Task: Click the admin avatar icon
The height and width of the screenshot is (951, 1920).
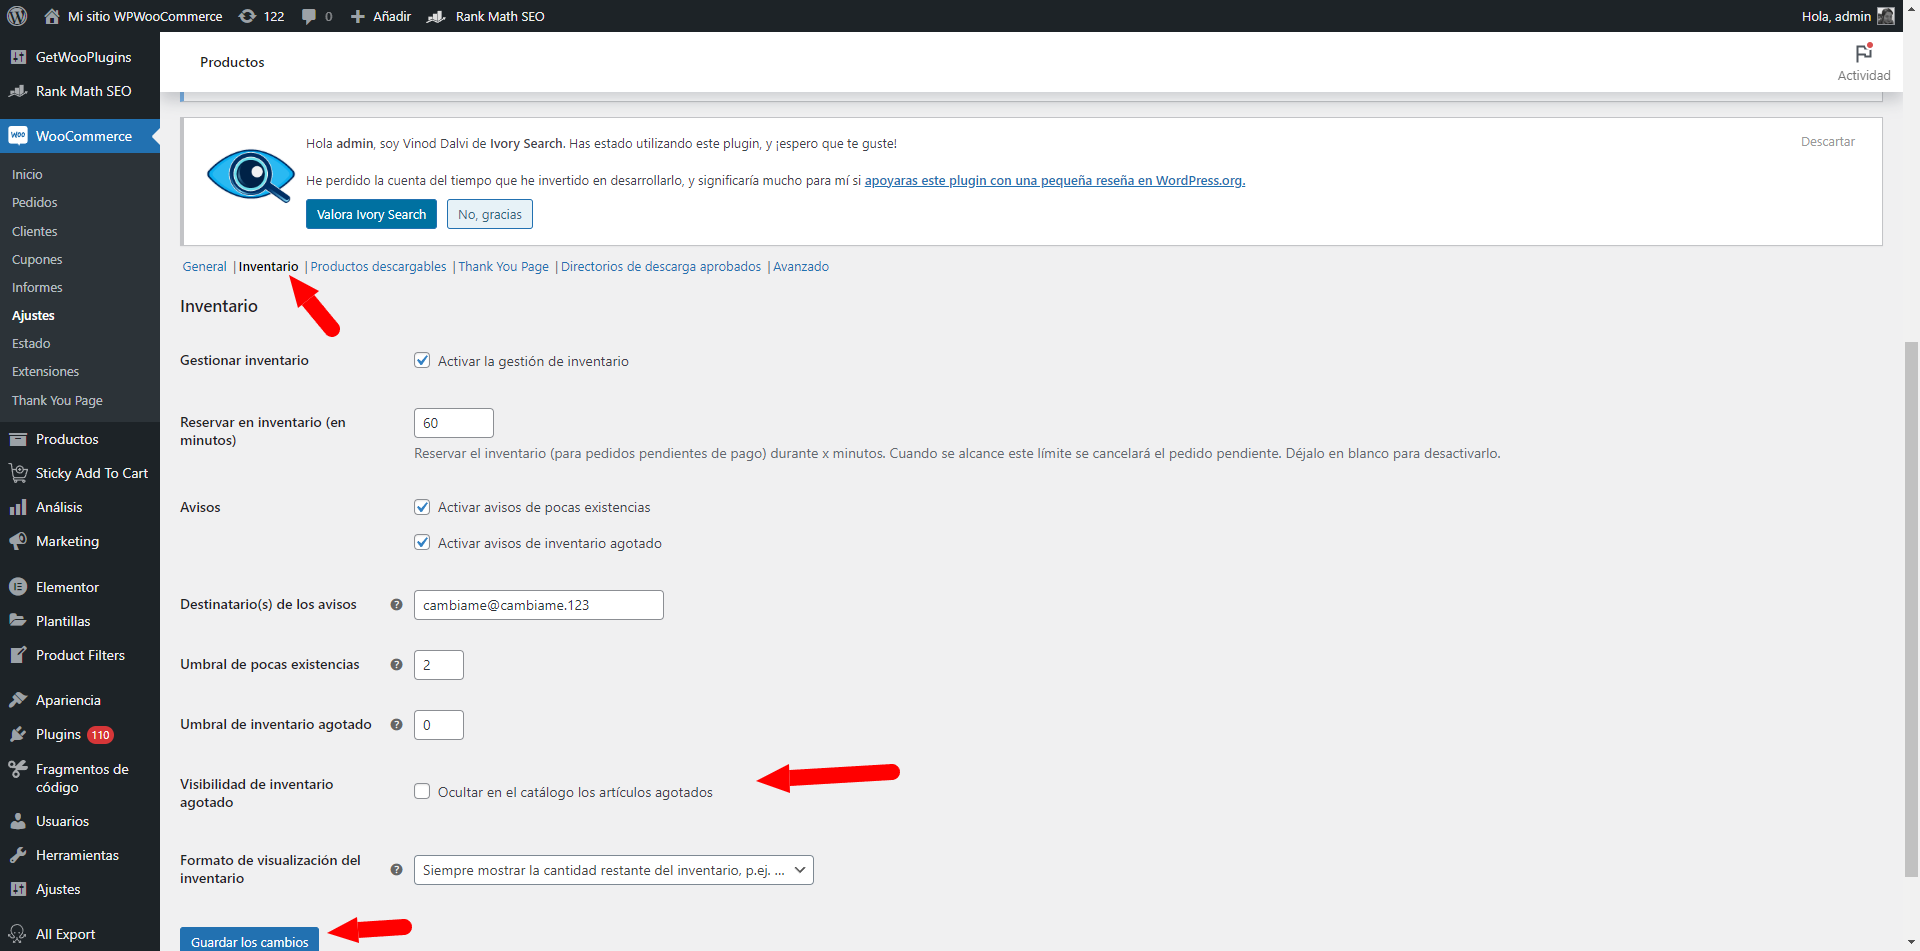Action: coord(1886,16)
